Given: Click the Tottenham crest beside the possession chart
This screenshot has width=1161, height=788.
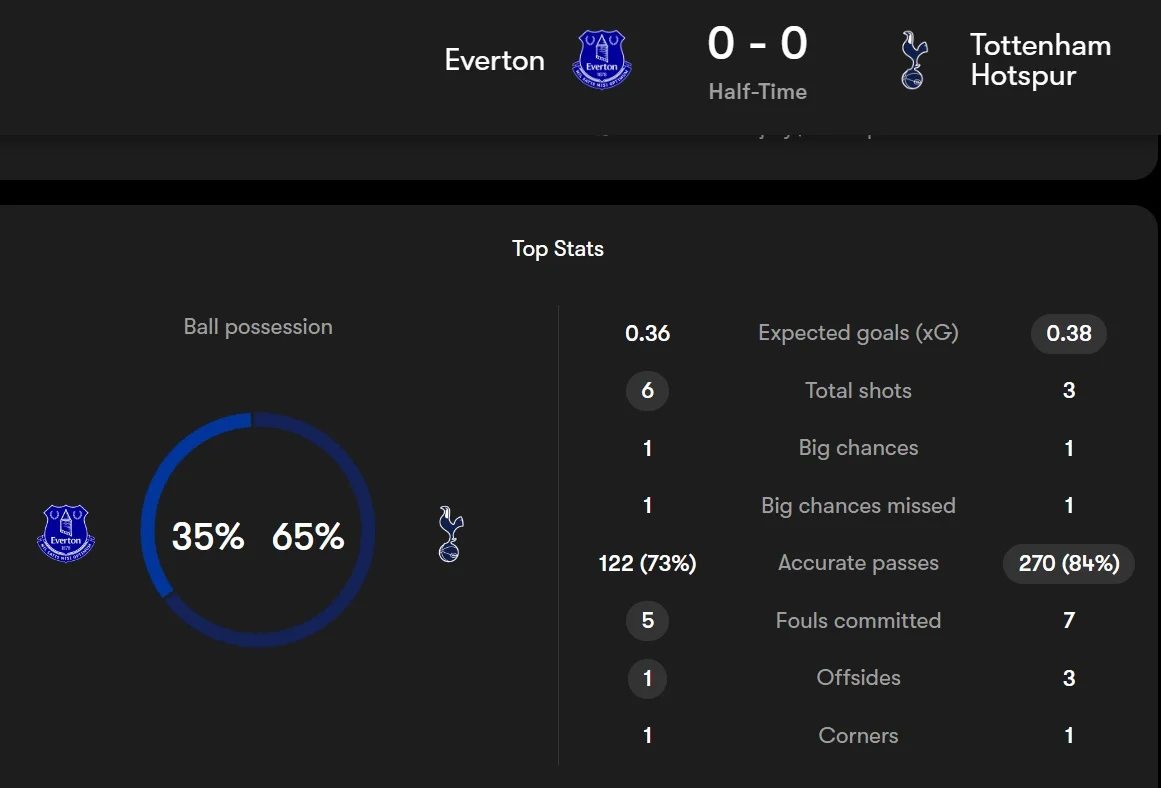Looking at the screenshot, I should coord(451,534).
